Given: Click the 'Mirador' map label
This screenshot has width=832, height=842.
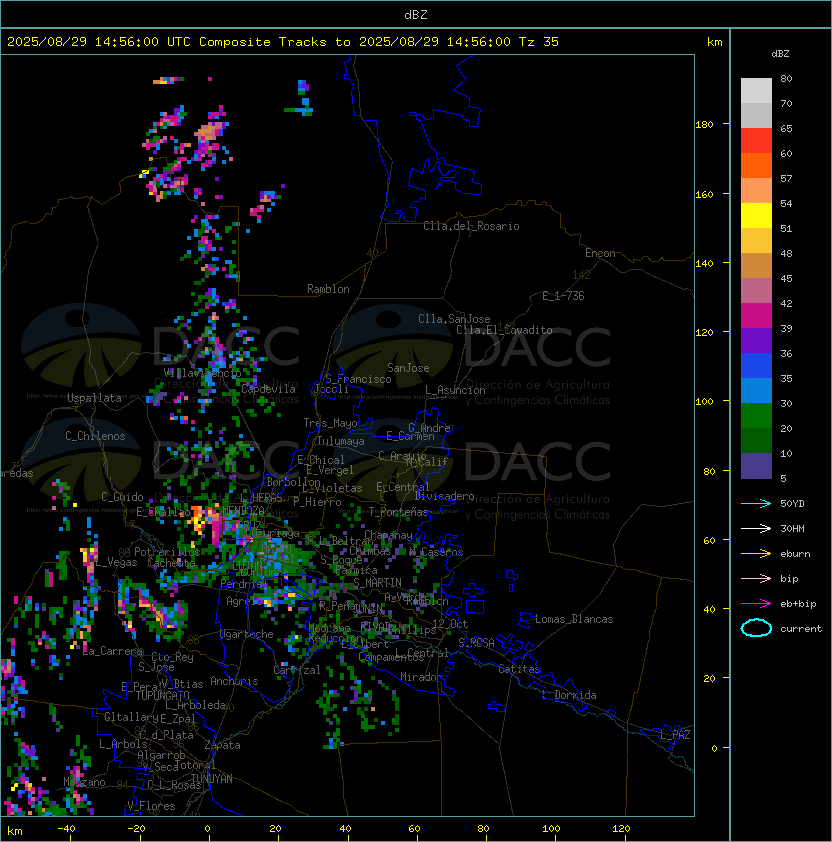Looking at the screenshot, I should point(421,677).
